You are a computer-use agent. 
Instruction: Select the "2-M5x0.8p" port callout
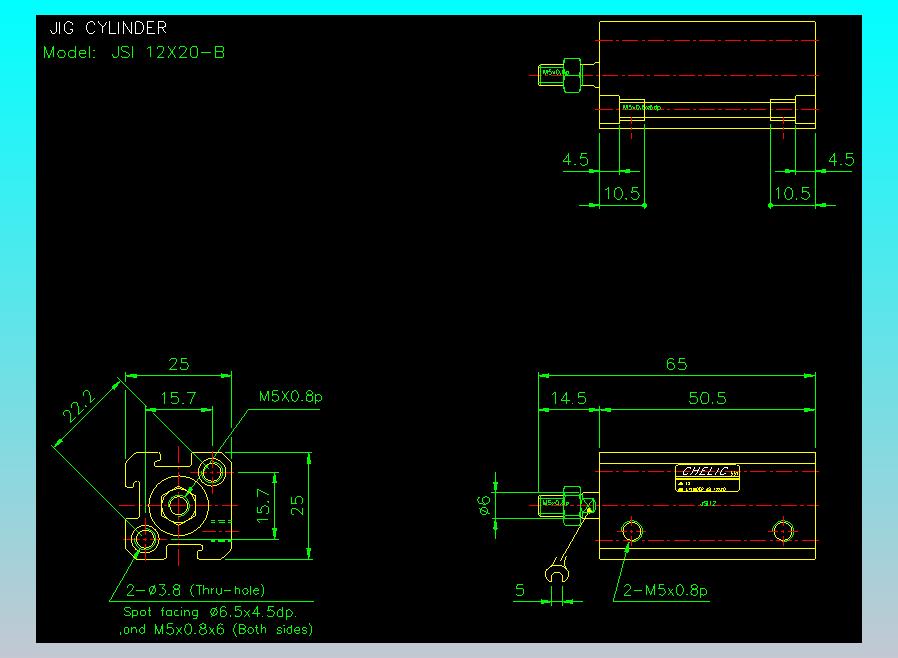click(x=665, y=590)
